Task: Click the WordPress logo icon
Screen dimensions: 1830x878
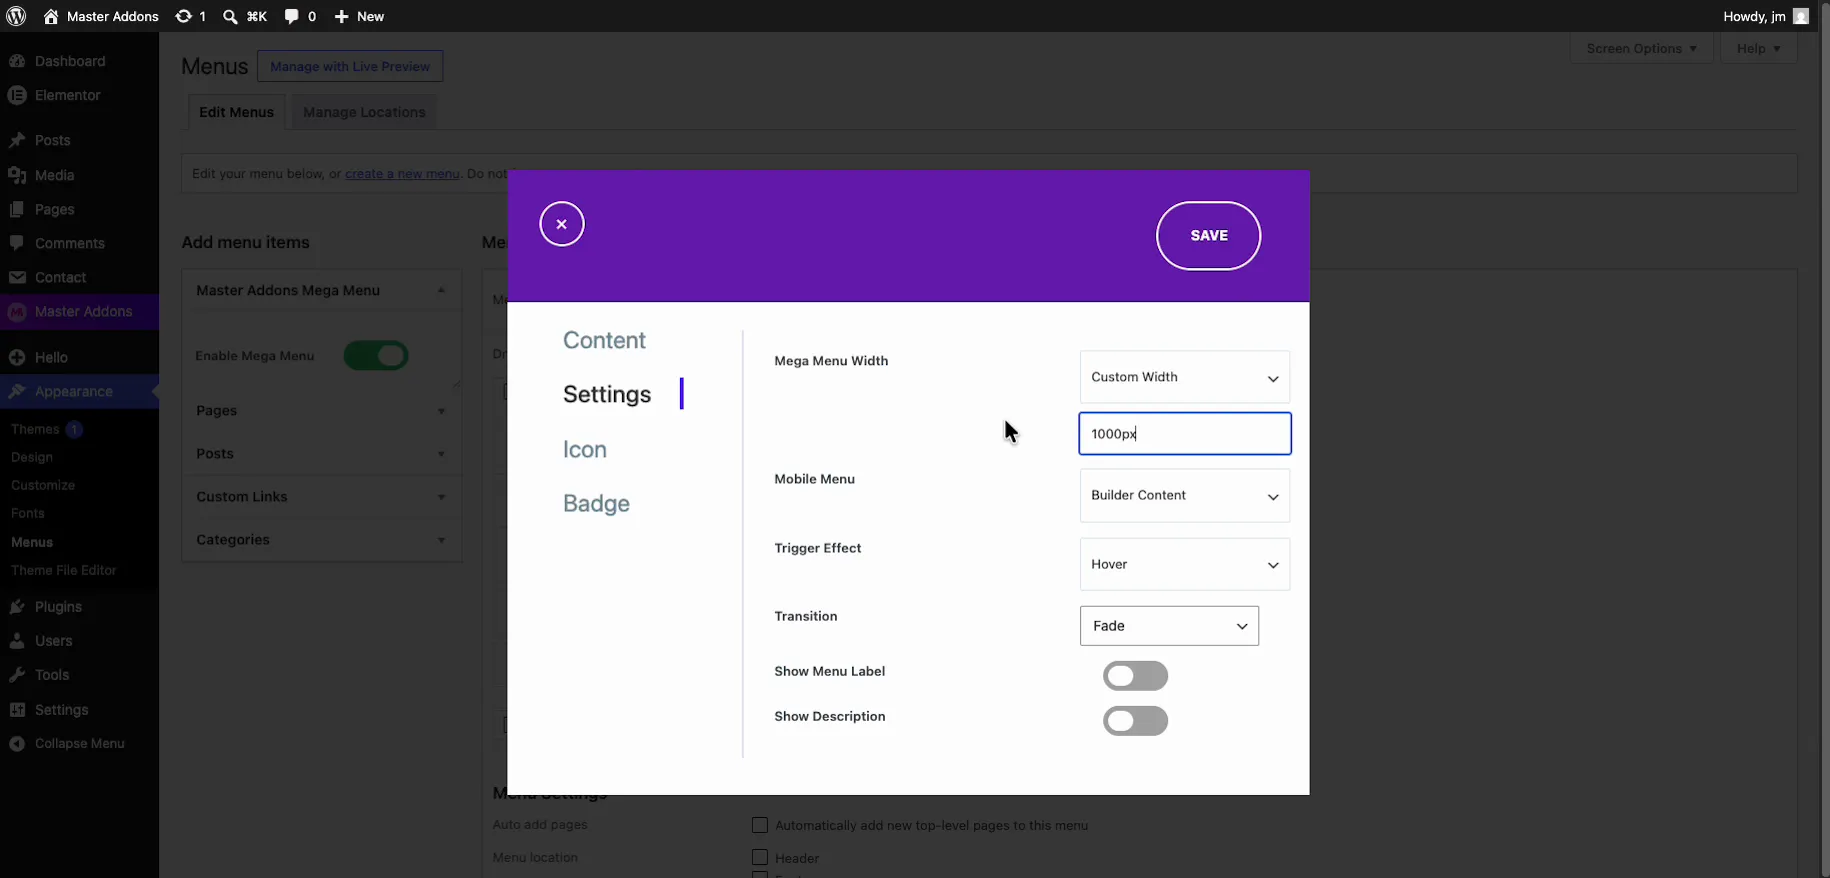Action: pyautogui.click(x=16, y=16)
